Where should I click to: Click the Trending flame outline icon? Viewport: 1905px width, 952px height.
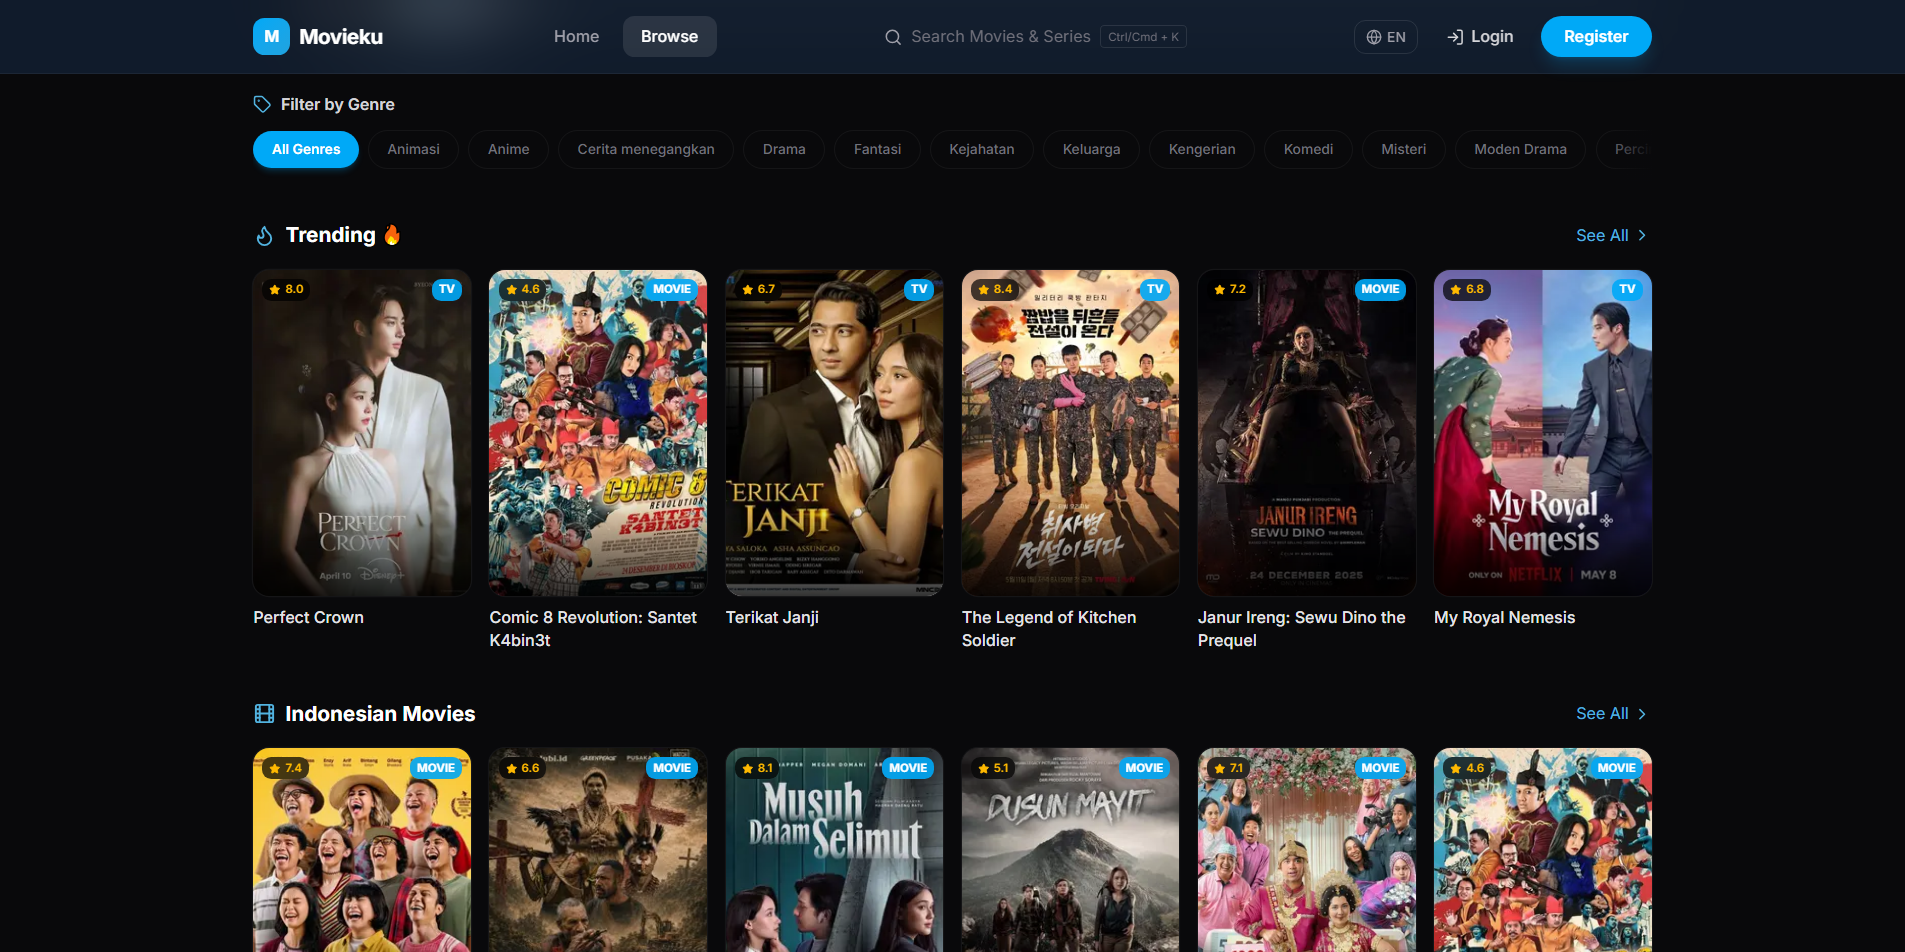264,235
